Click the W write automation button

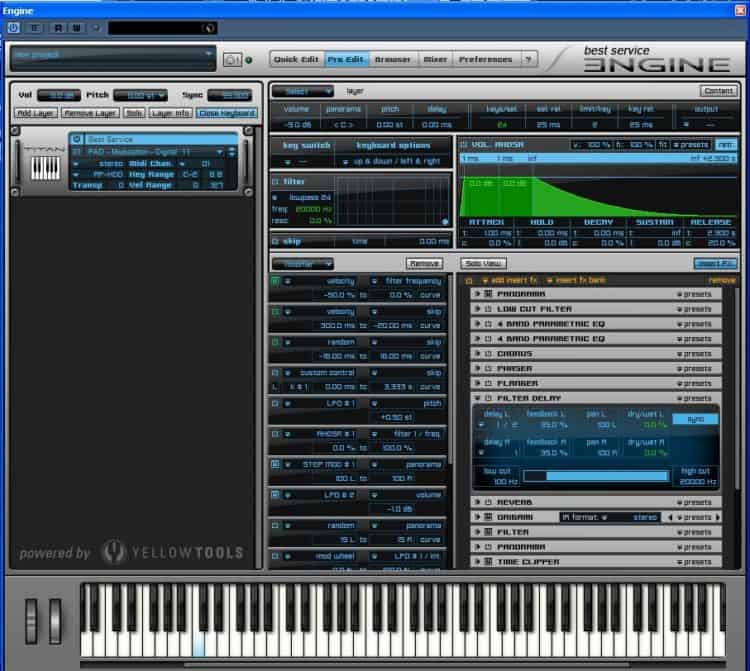[x=76, y=28]
